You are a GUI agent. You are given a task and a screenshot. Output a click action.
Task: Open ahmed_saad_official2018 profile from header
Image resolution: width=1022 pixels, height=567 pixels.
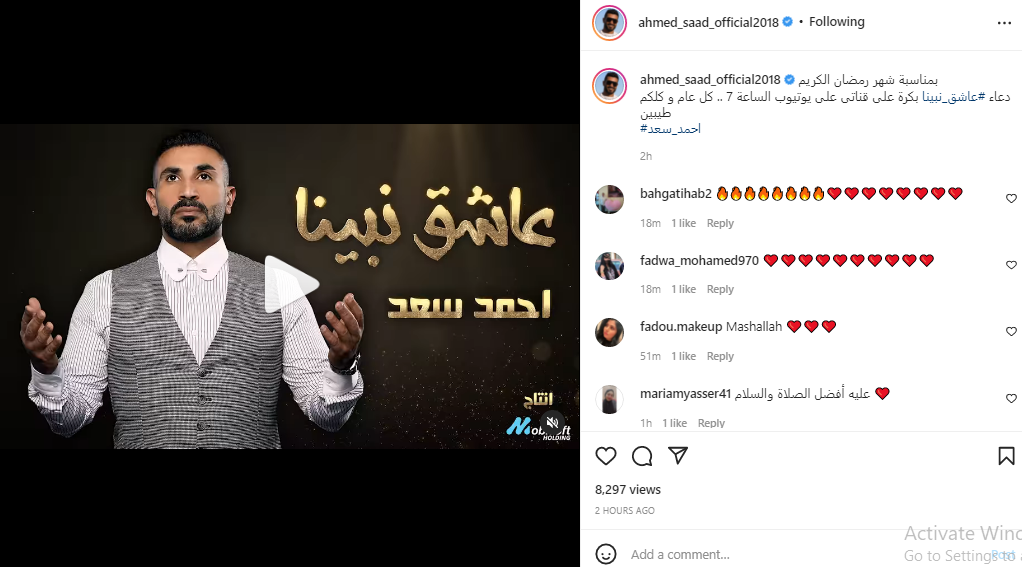point(708,22)
